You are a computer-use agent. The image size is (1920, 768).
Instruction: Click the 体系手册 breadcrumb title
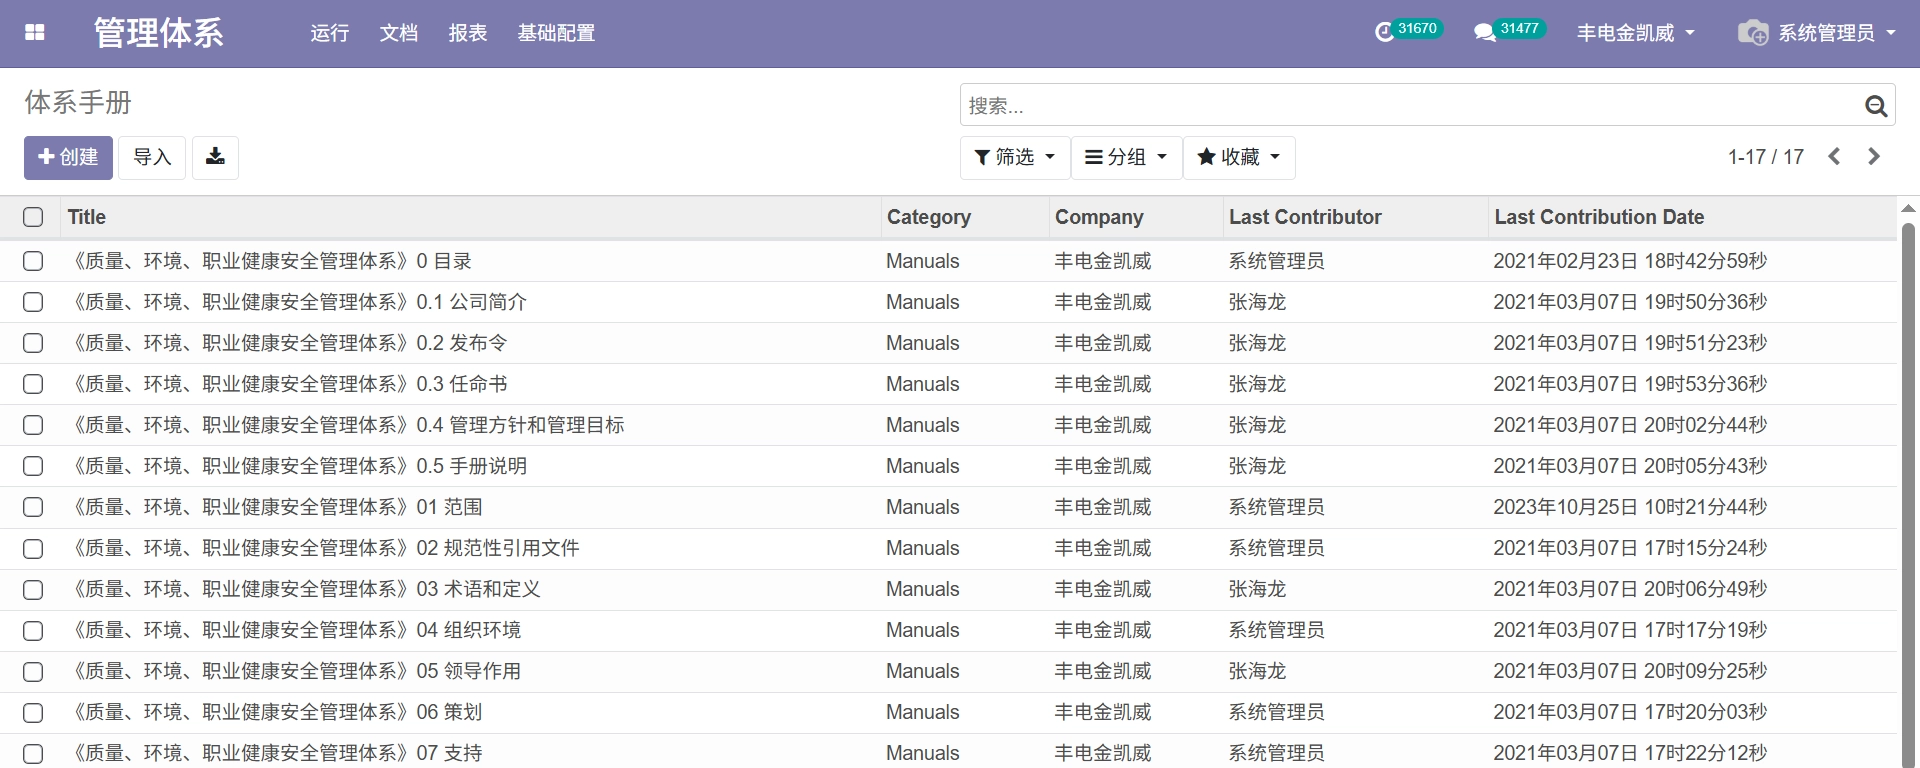(78, 102)
